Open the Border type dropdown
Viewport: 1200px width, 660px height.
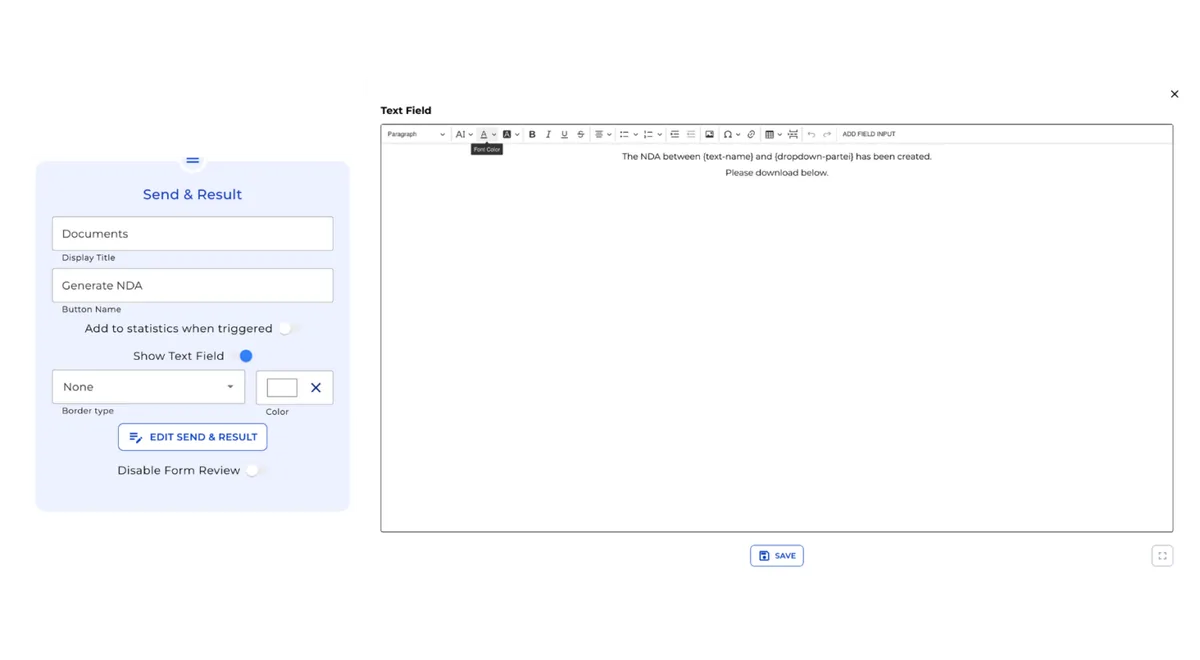pos(148,387)
